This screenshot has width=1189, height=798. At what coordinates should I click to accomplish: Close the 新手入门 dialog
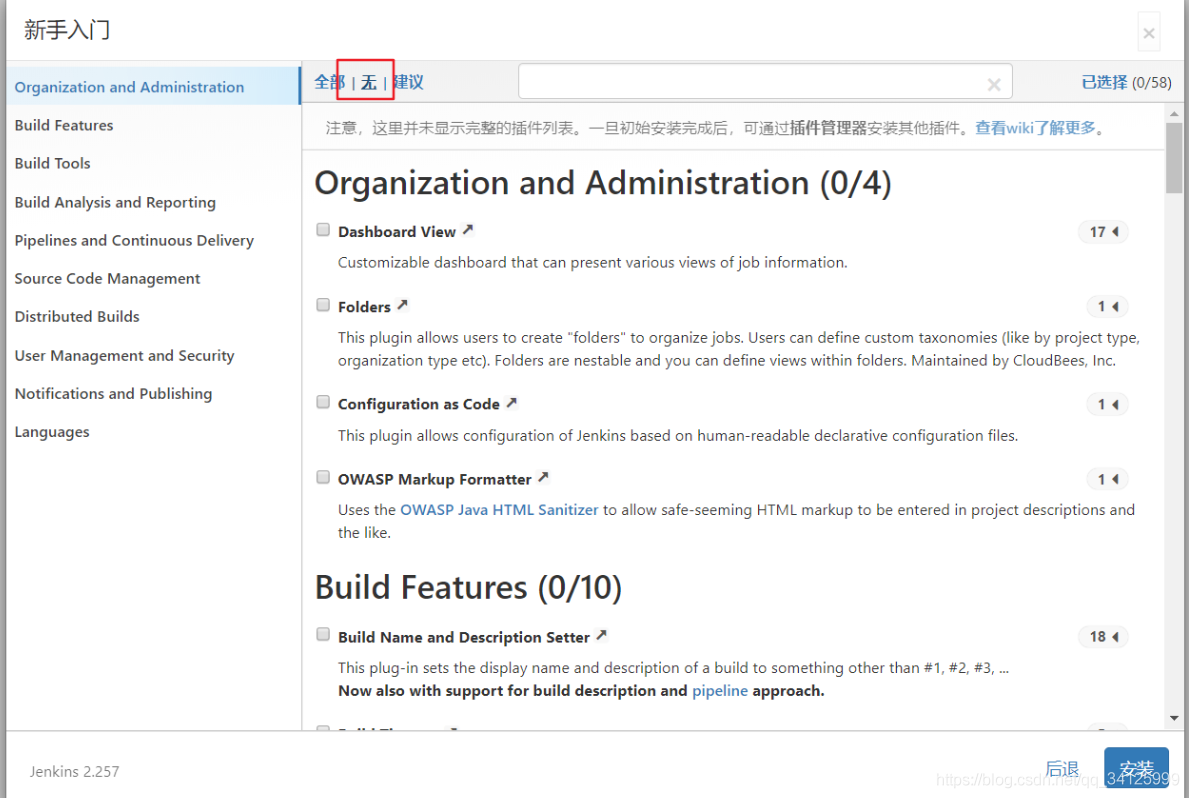coord(1149,33)
